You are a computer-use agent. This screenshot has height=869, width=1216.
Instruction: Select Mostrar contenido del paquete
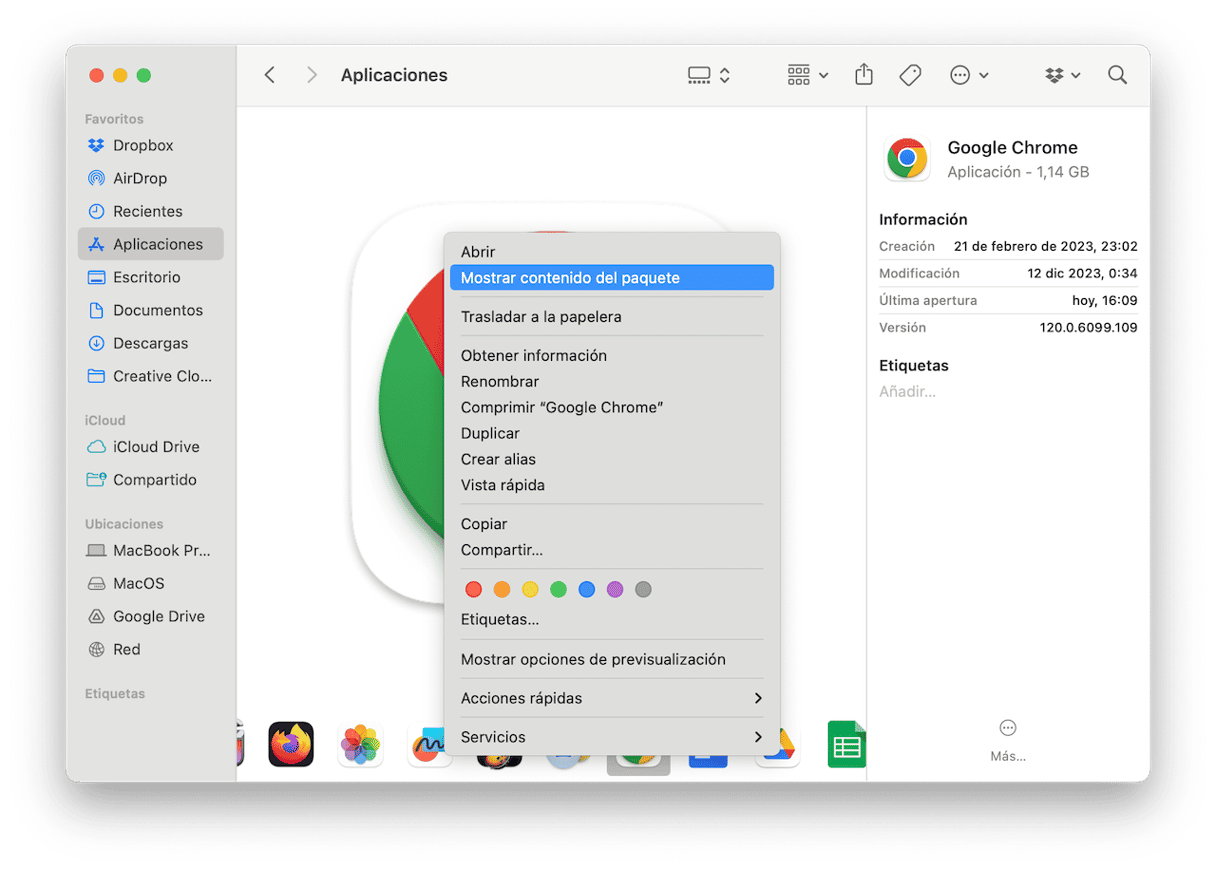pyautogui.click(x=612, y=278)
